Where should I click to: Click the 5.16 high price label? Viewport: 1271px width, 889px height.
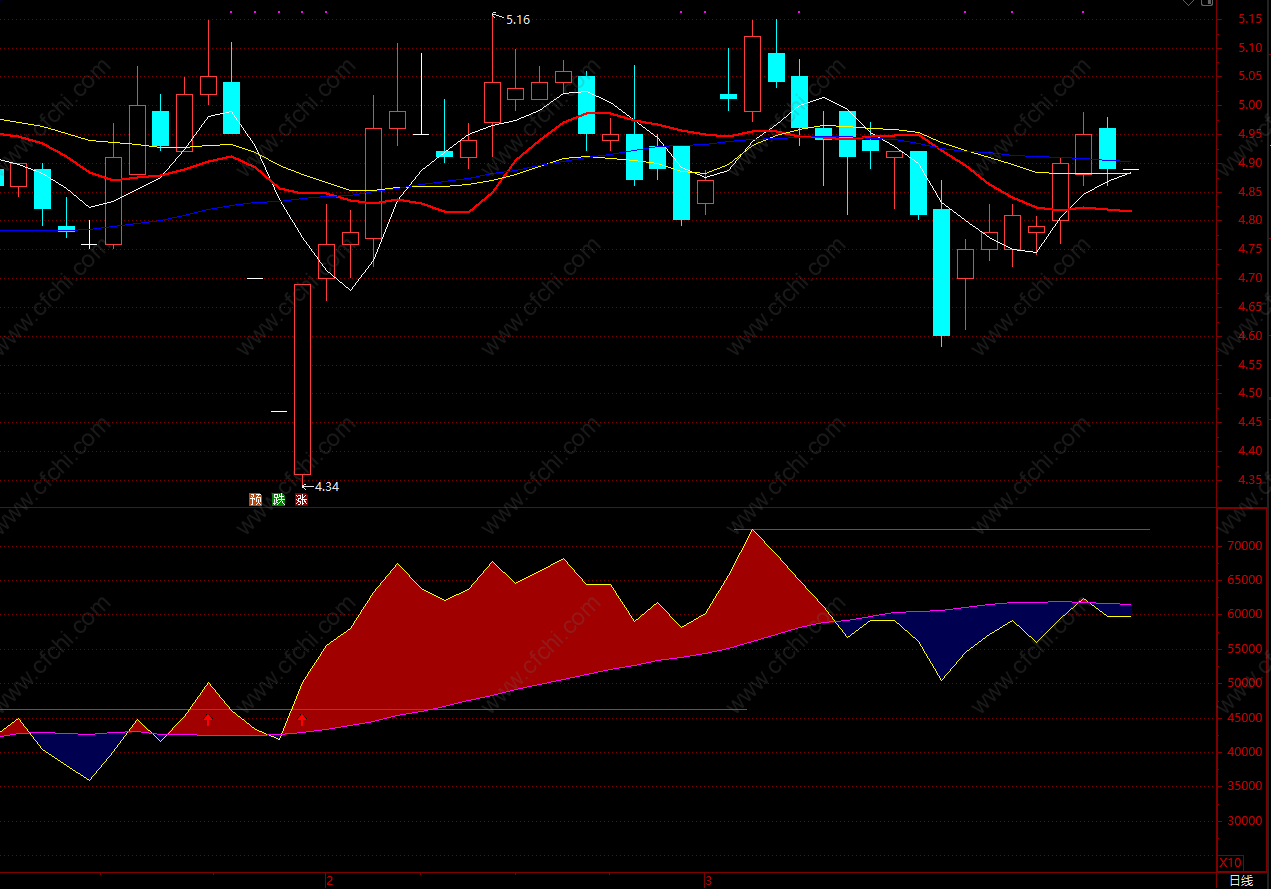click(518, 19)
